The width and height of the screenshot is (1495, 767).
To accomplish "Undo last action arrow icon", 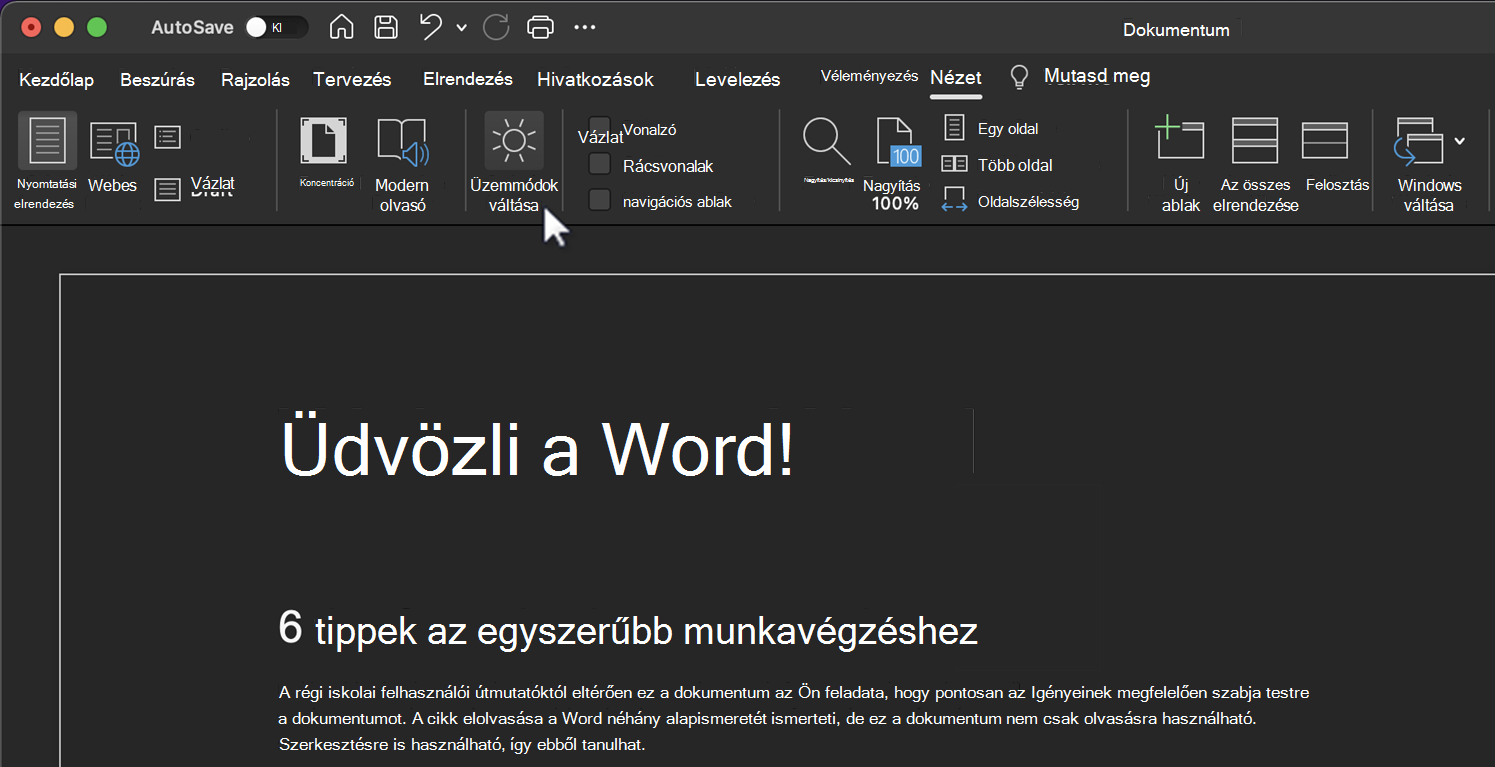I will point(431,27).
